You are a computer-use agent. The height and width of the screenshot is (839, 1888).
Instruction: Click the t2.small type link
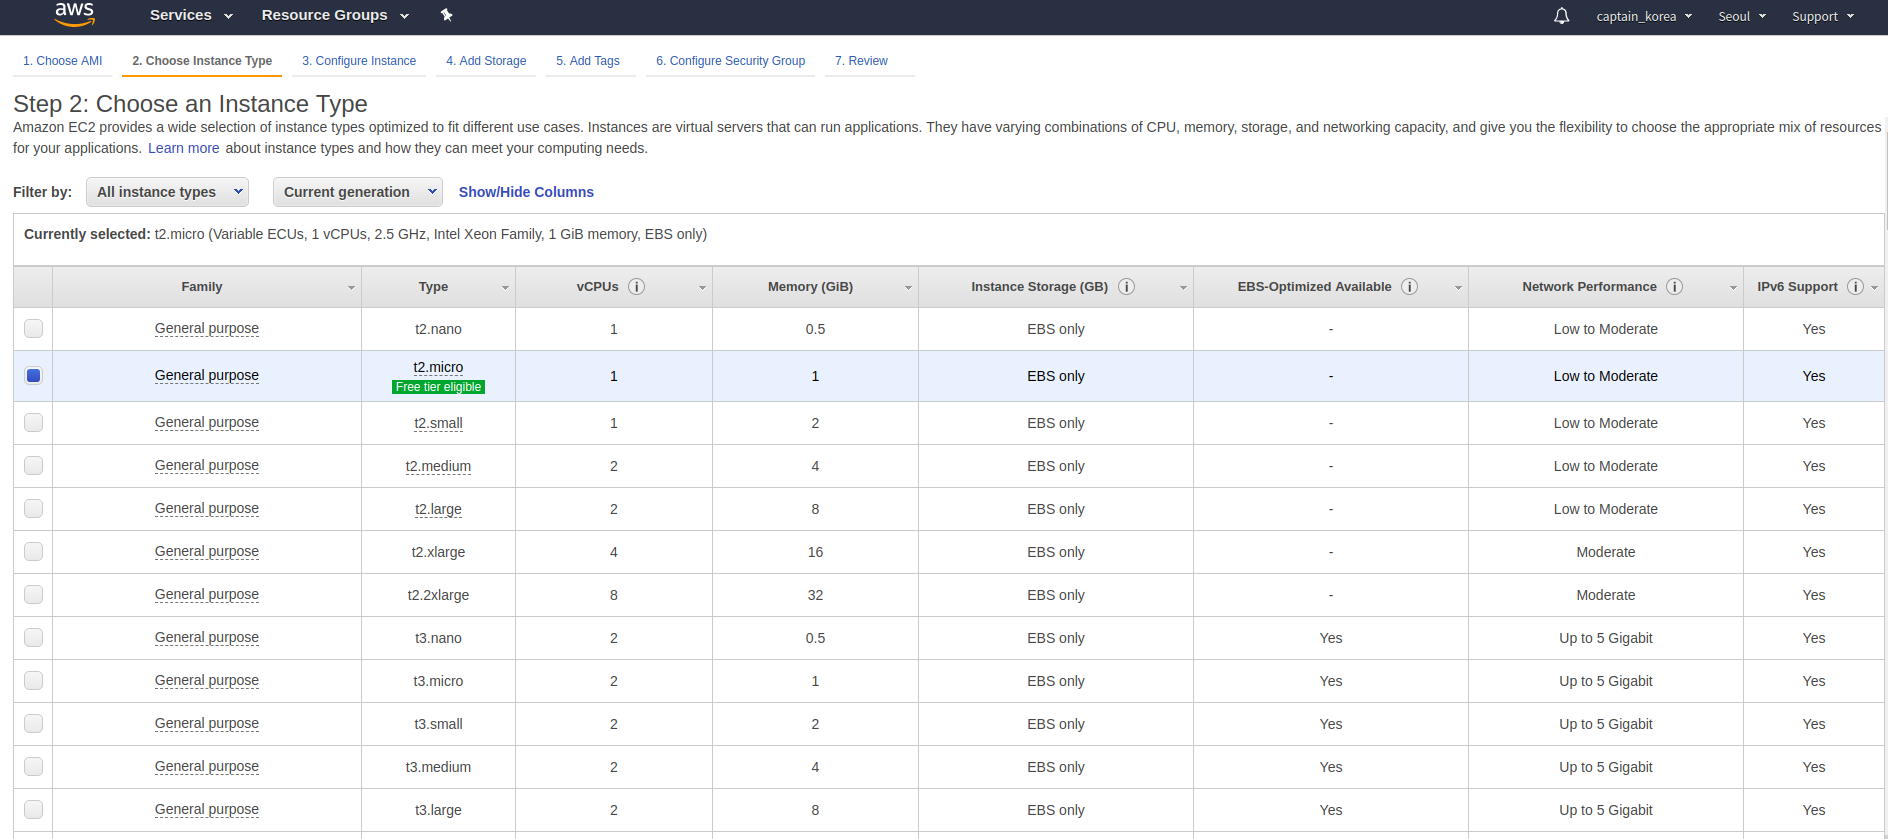[438, 423]
